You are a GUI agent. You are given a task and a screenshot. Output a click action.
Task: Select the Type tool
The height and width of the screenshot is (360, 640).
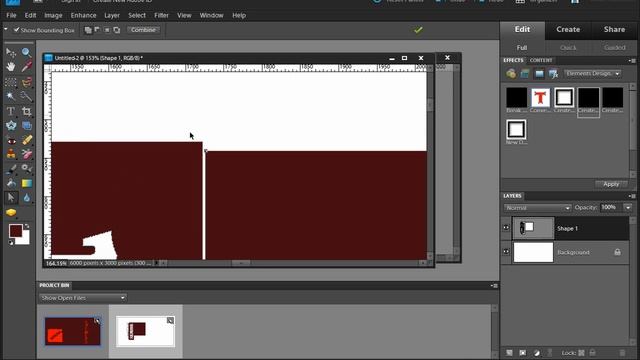[x=11, y=111]
